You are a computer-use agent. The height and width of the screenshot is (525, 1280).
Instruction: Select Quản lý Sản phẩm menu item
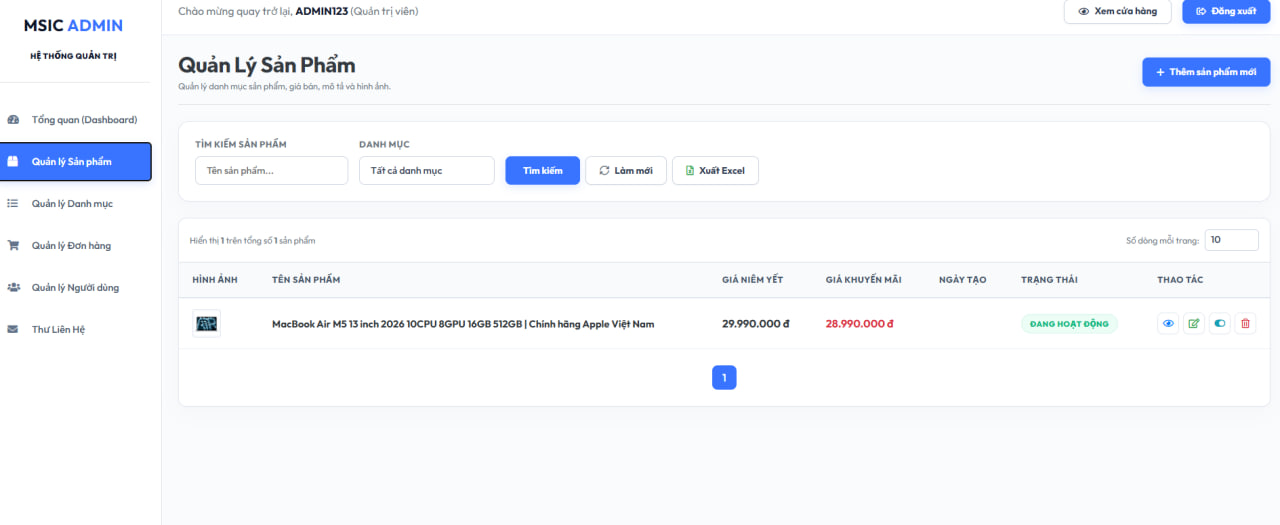76,161
